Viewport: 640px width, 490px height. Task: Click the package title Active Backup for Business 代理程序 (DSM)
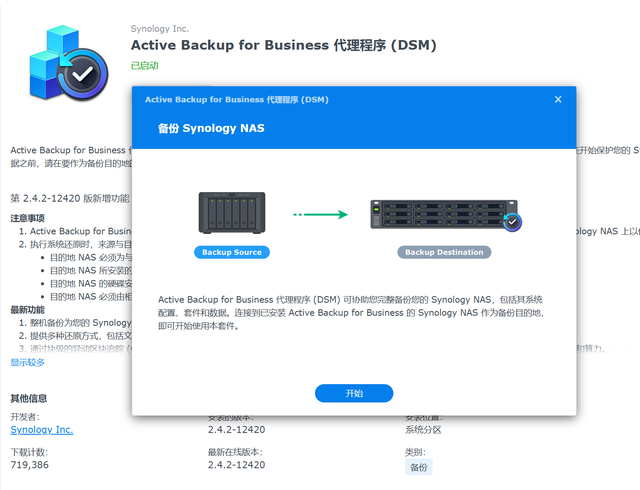284,45
